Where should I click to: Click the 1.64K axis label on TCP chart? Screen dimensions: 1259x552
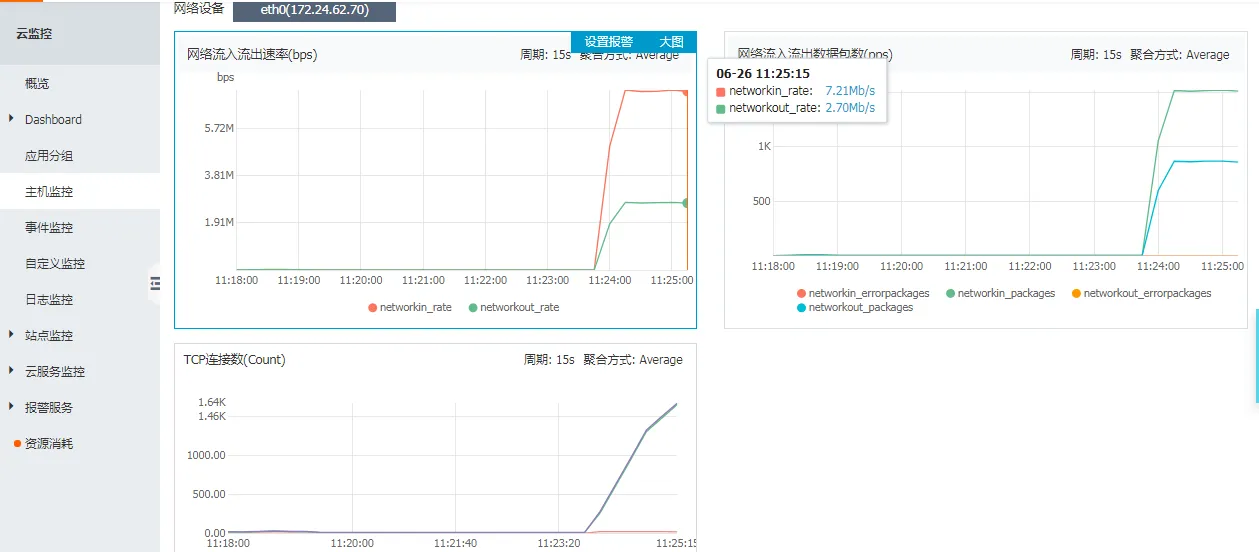pyautogui.click(x=212, y=402)
